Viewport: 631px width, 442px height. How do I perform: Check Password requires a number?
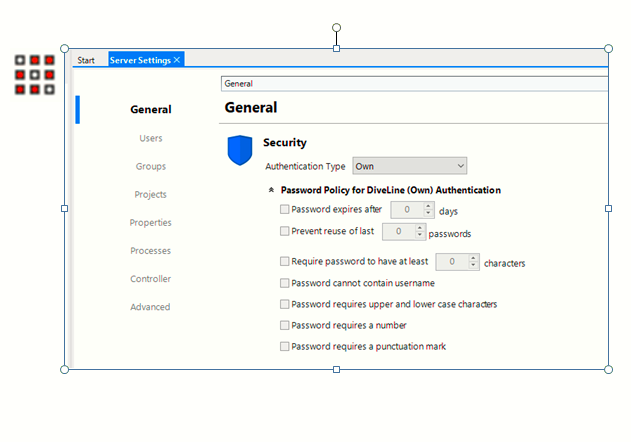click(285, 325)
